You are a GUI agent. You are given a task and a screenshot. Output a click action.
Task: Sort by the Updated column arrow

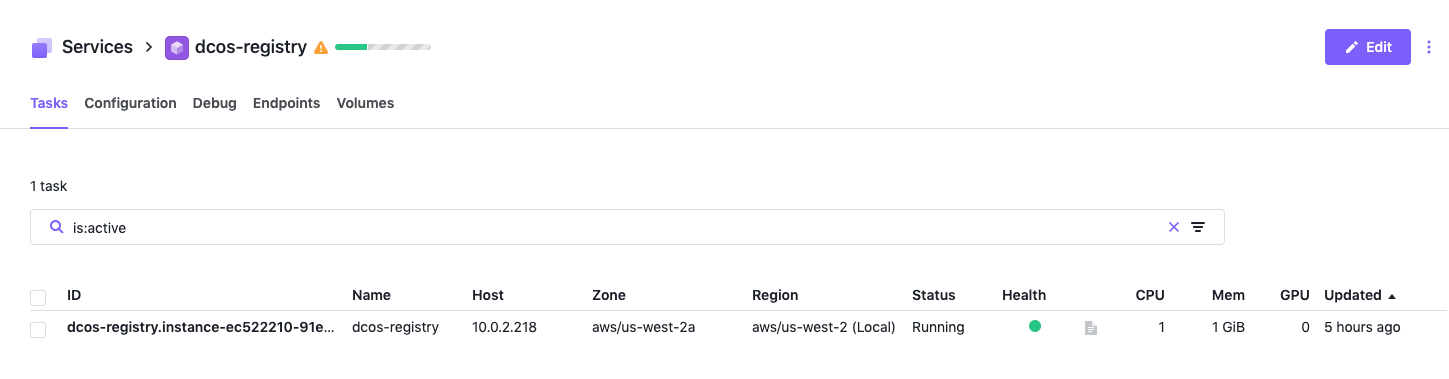click(x=1392, y=296)
